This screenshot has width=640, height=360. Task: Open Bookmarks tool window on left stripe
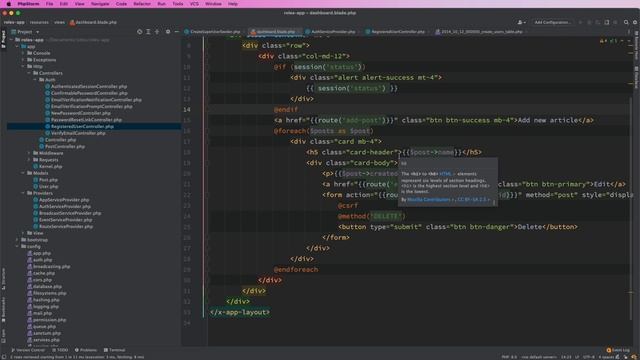click(x=3, y=309)
